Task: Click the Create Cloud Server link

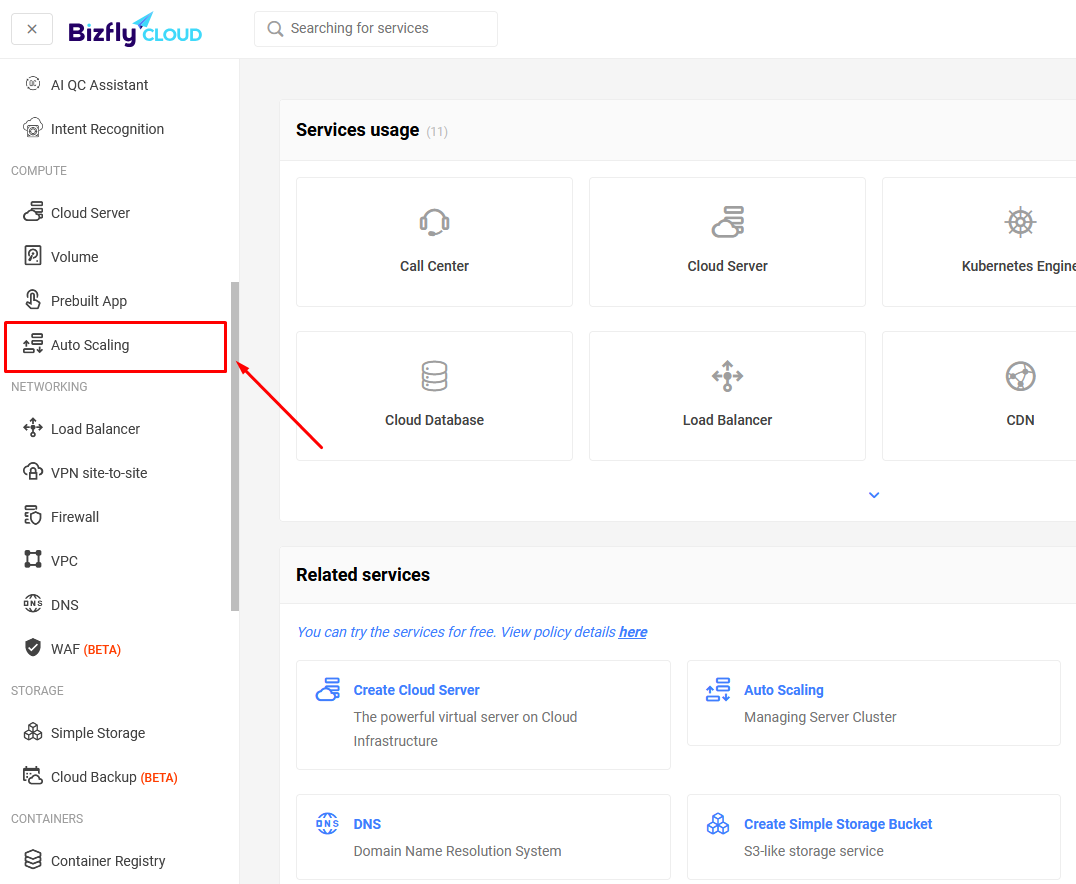Action: [x=417, y=690]
